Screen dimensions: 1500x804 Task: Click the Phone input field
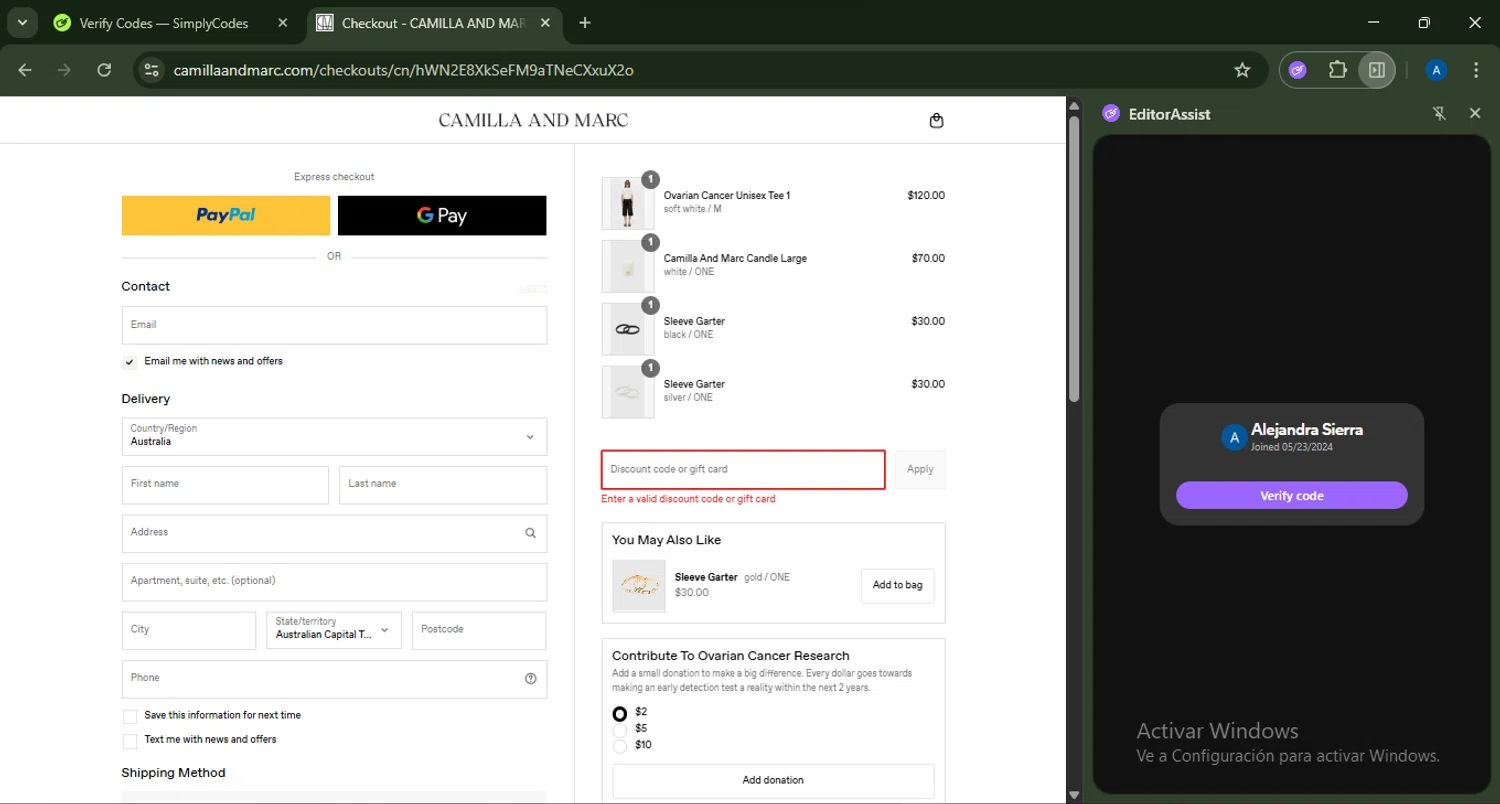tap(334, 679)
